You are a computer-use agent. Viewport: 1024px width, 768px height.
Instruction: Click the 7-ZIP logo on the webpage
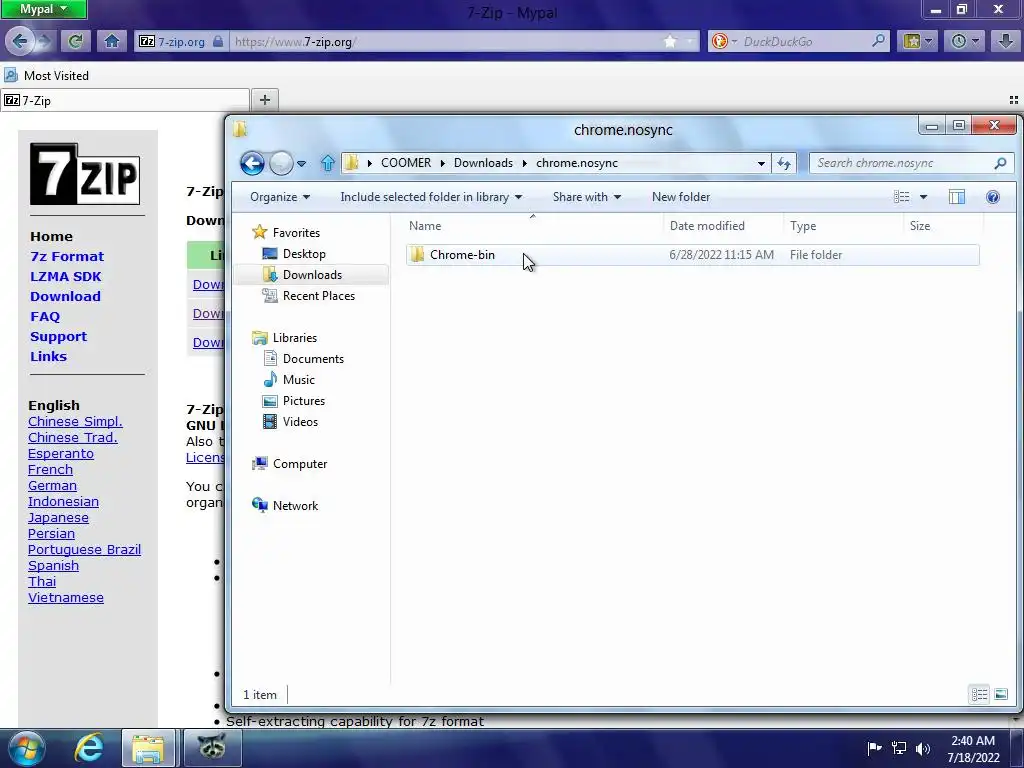tap(85, 174)
